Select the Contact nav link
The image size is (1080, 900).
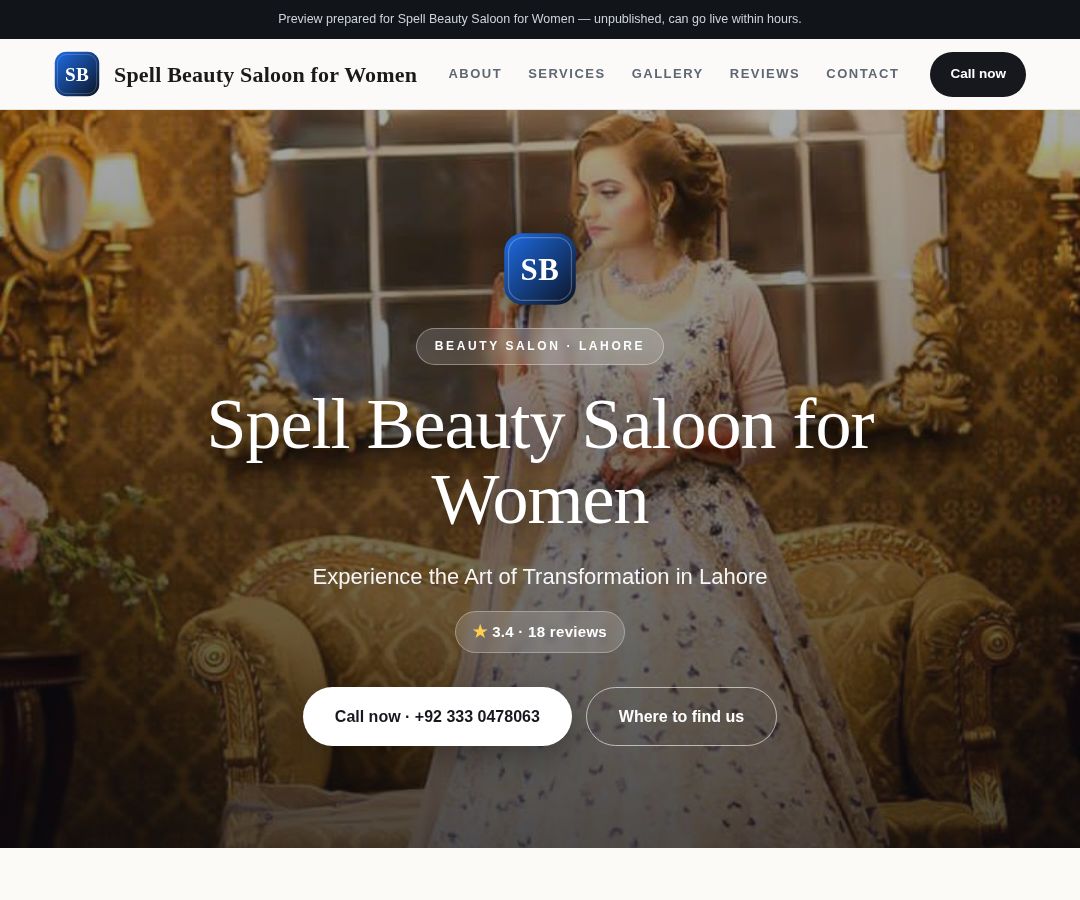coord(862,74)
